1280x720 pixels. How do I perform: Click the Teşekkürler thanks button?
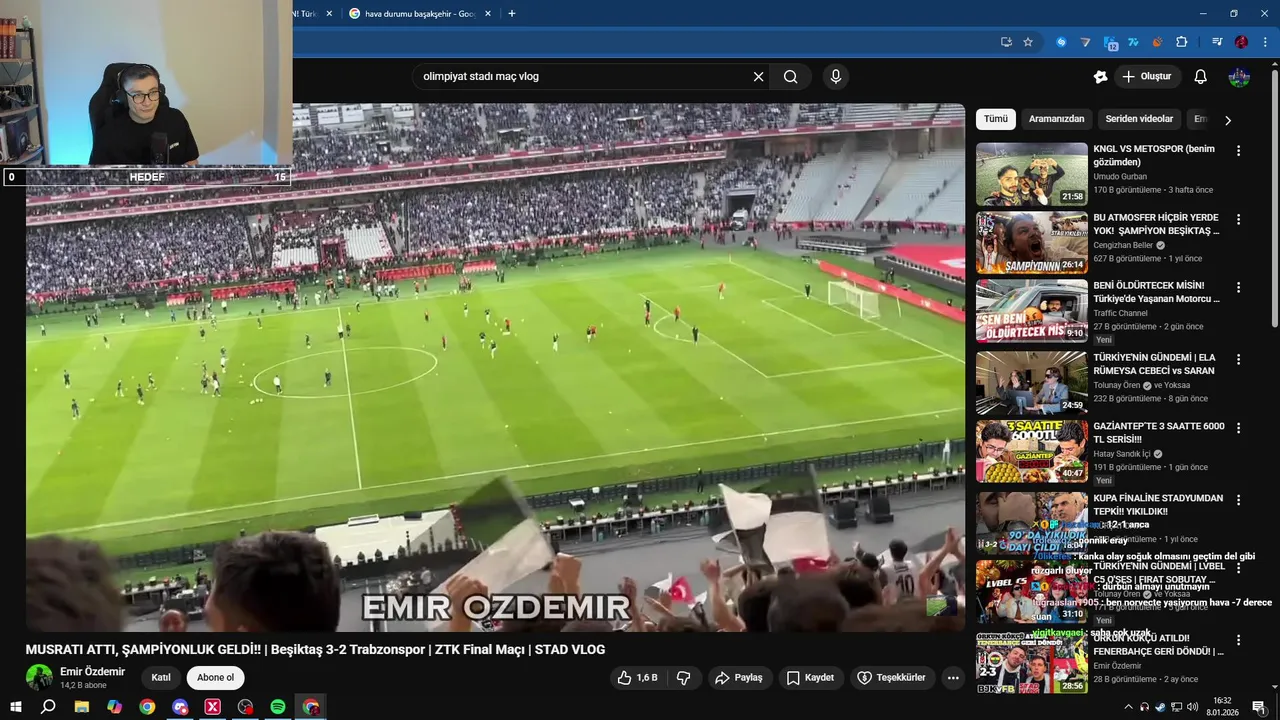[x=892, y=678]
